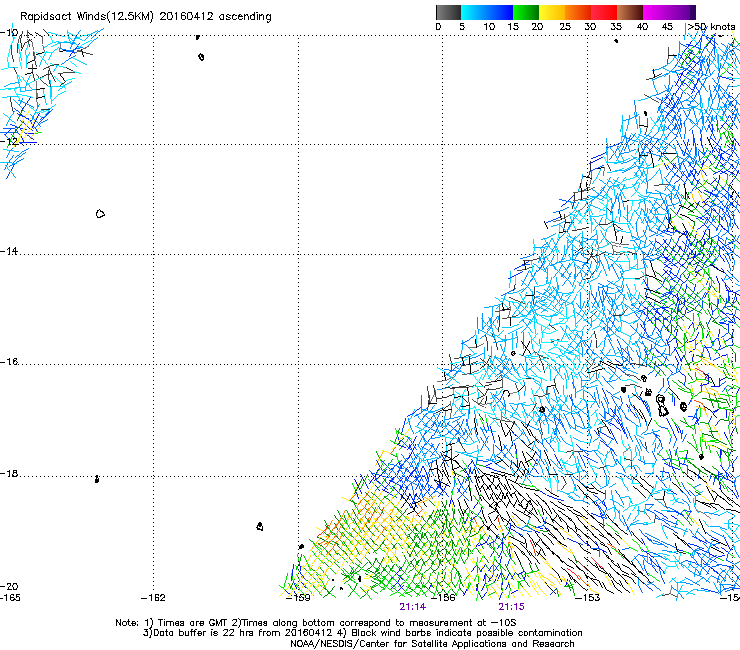The width and height of the screenshot is (740, 650).
Task: Select the "15" value on the speed legend
Action: click(513, 27)
